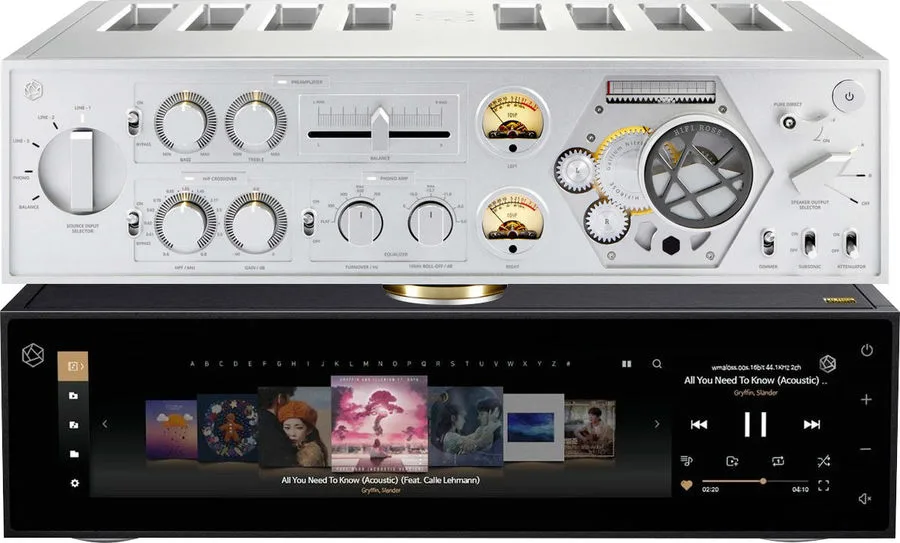The height and width of the screenshot is (543, 900).
Task: Tap the search magnifier icon
Action: point(657,364)
